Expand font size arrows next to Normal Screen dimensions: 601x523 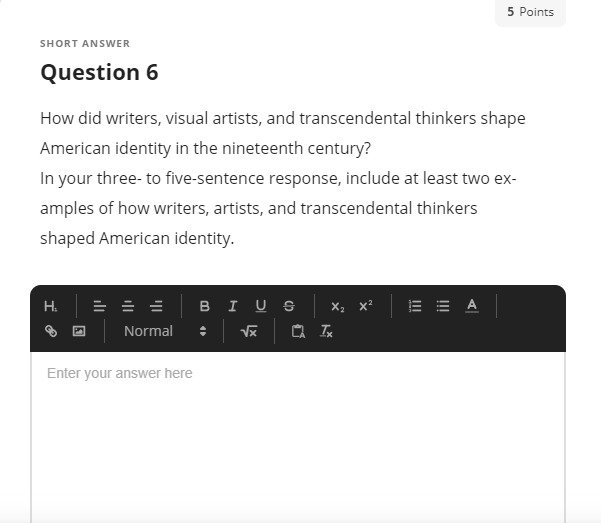pyautogui.click(x=203, y=331)
